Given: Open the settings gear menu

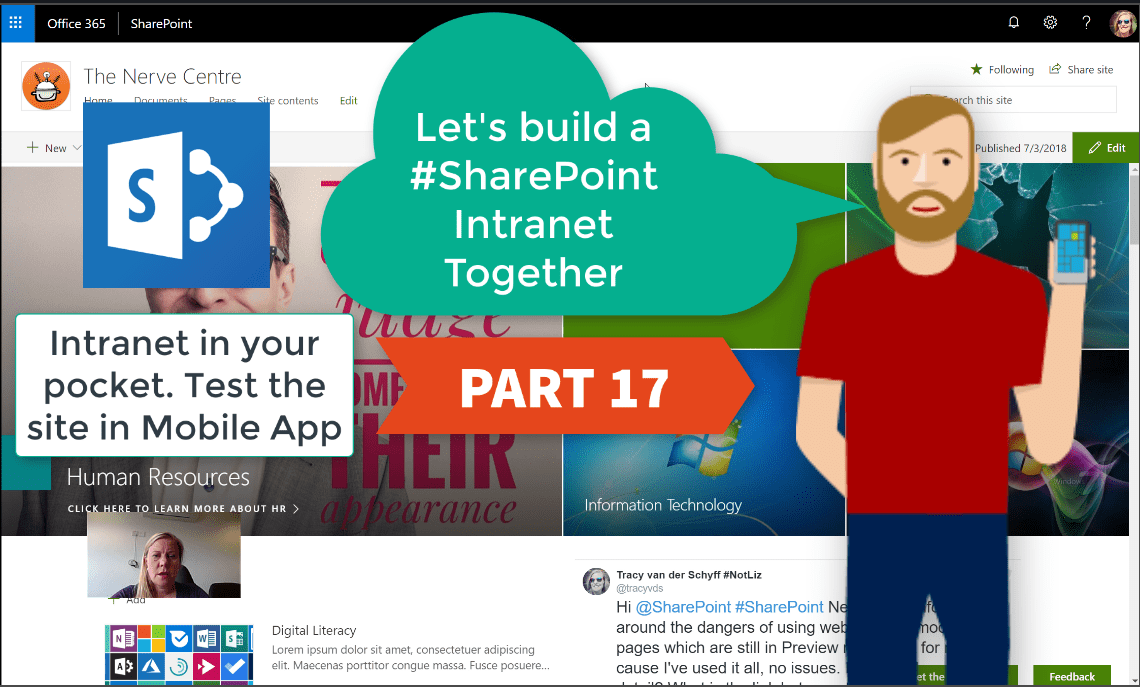Looking at the screenshot, I should tap(1050, 23).
